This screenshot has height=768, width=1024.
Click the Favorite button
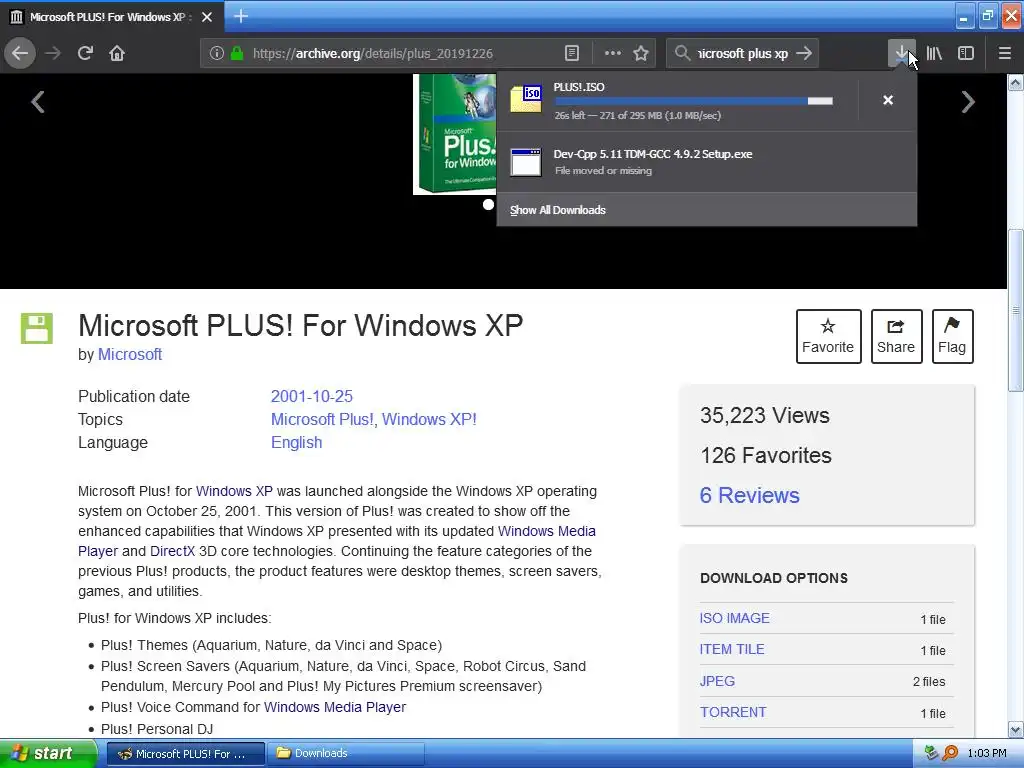[x=828, y=336]
